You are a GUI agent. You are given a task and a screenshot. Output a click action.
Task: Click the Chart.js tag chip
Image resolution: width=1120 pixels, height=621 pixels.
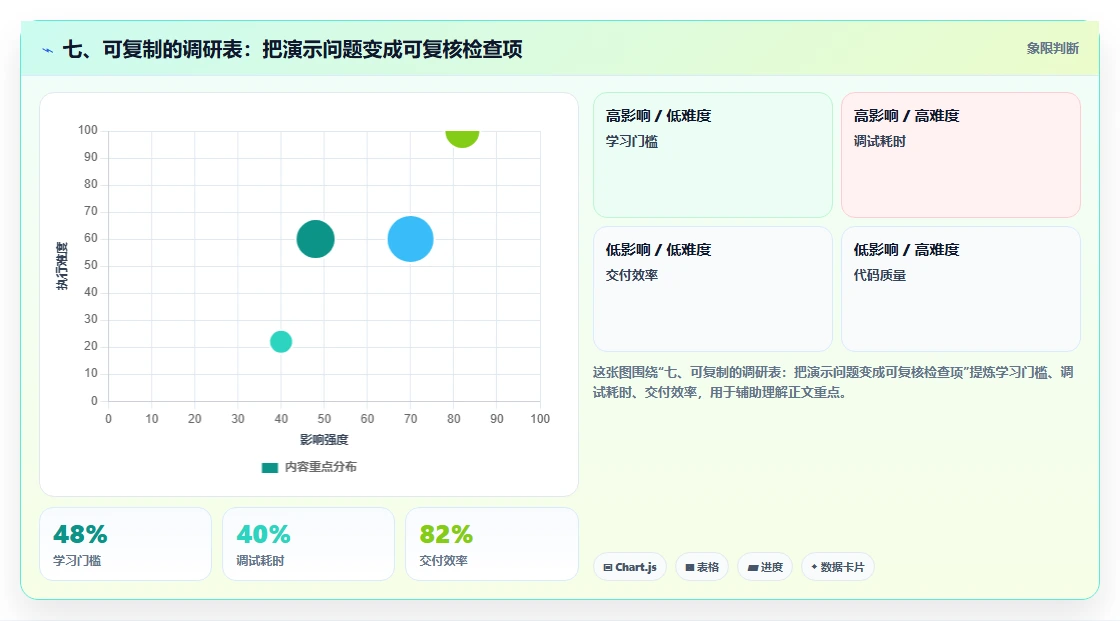tap(630, 567)
